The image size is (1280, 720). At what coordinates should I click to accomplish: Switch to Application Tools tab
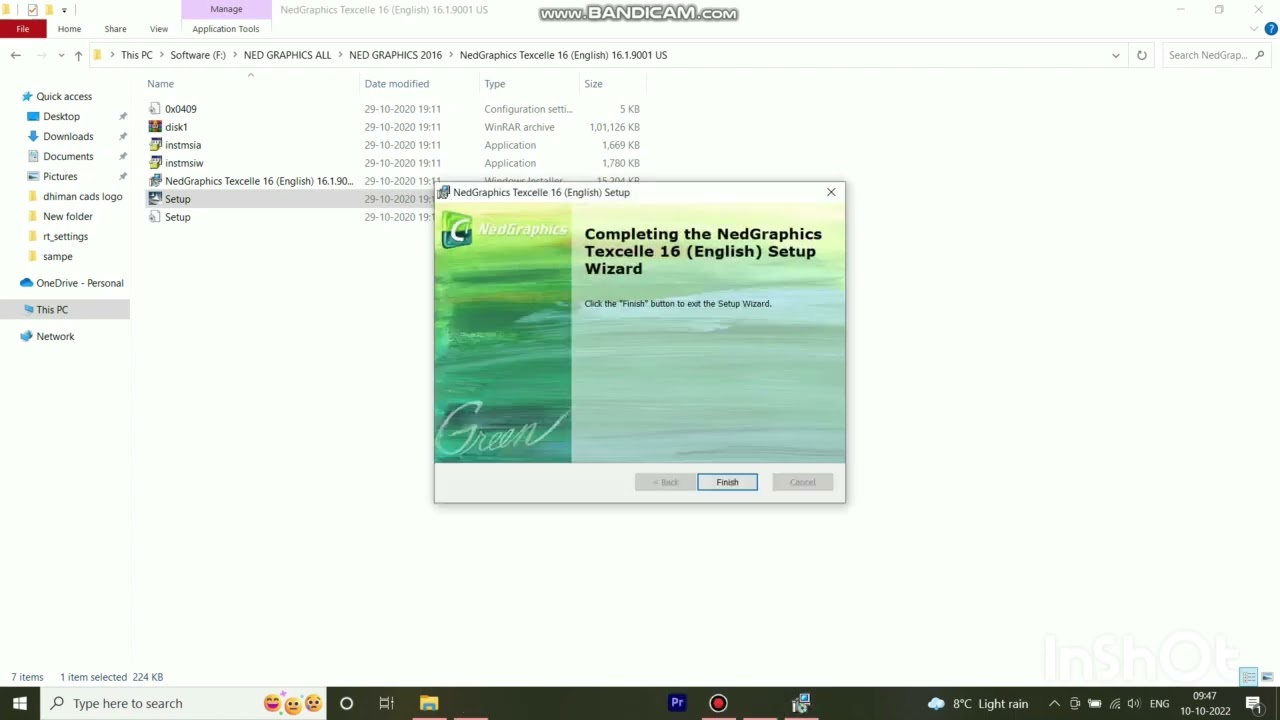(226, 29)
